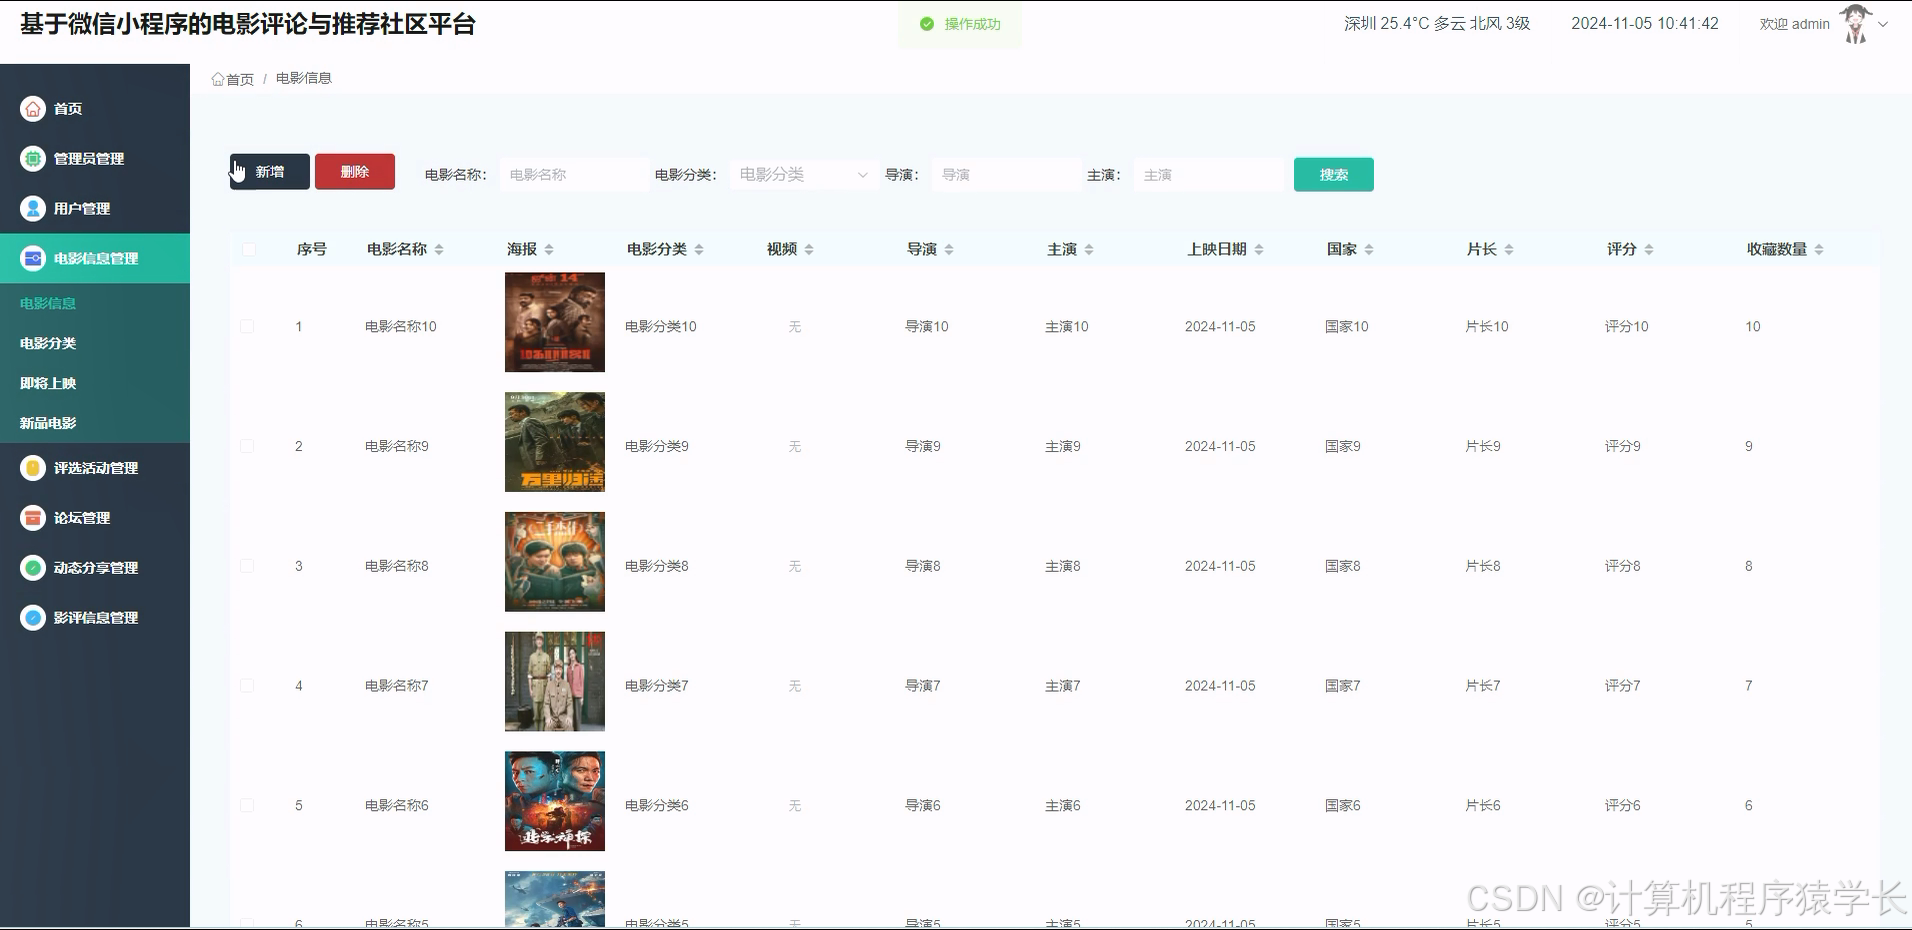
Task: Sort by 评分 column arrows
Action: pyautogui.click(x=1649, y=249)
